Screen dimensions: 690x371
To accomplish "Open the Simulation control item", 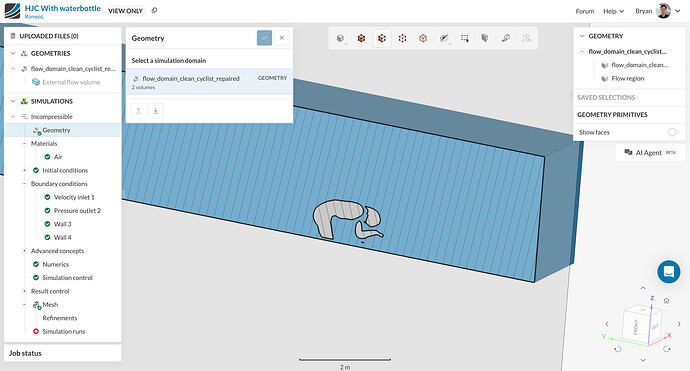I will 67,278.
